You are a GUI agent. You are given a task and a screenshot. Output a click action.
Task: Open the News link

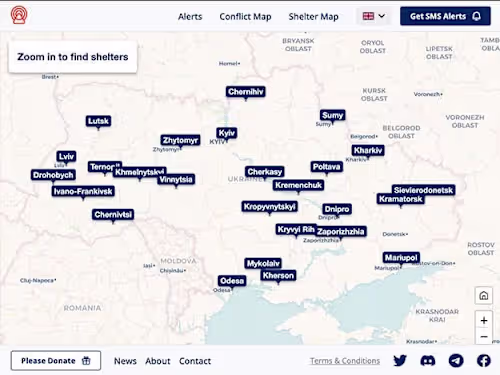pyautogui.click(x=125, y=361)
